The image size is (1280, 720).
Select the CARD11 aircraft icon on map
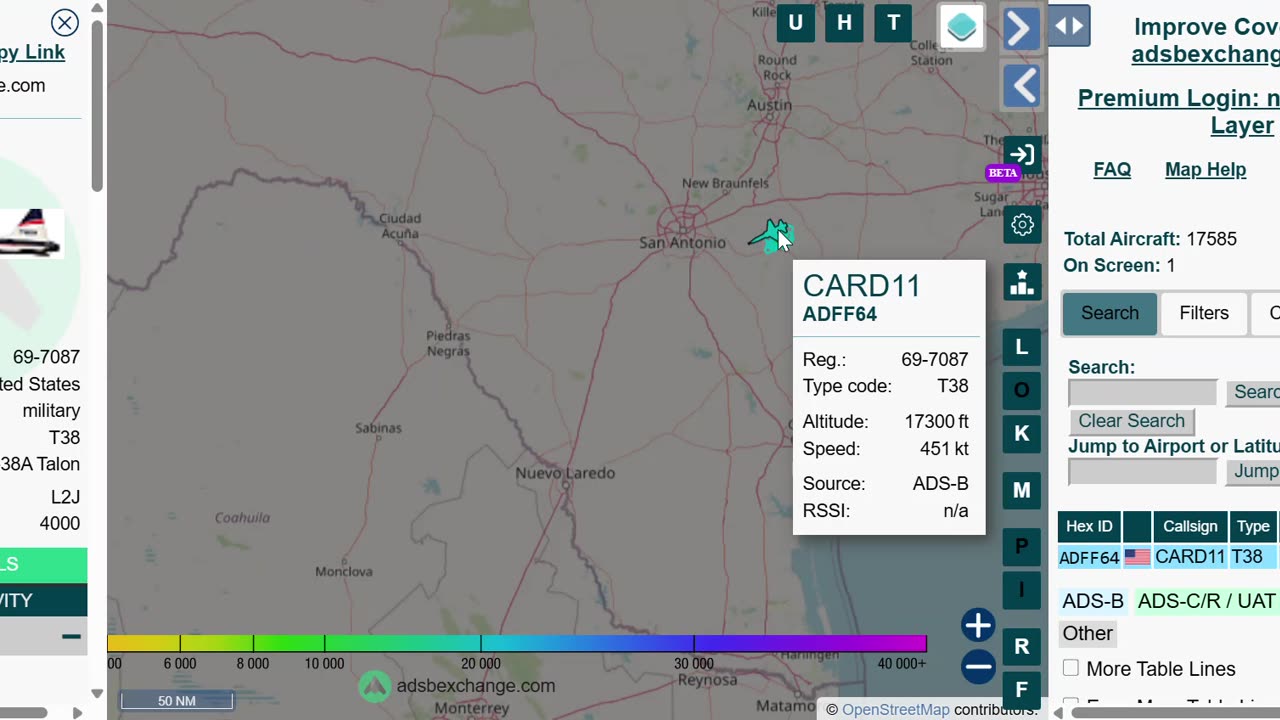[x=769, y=237]
